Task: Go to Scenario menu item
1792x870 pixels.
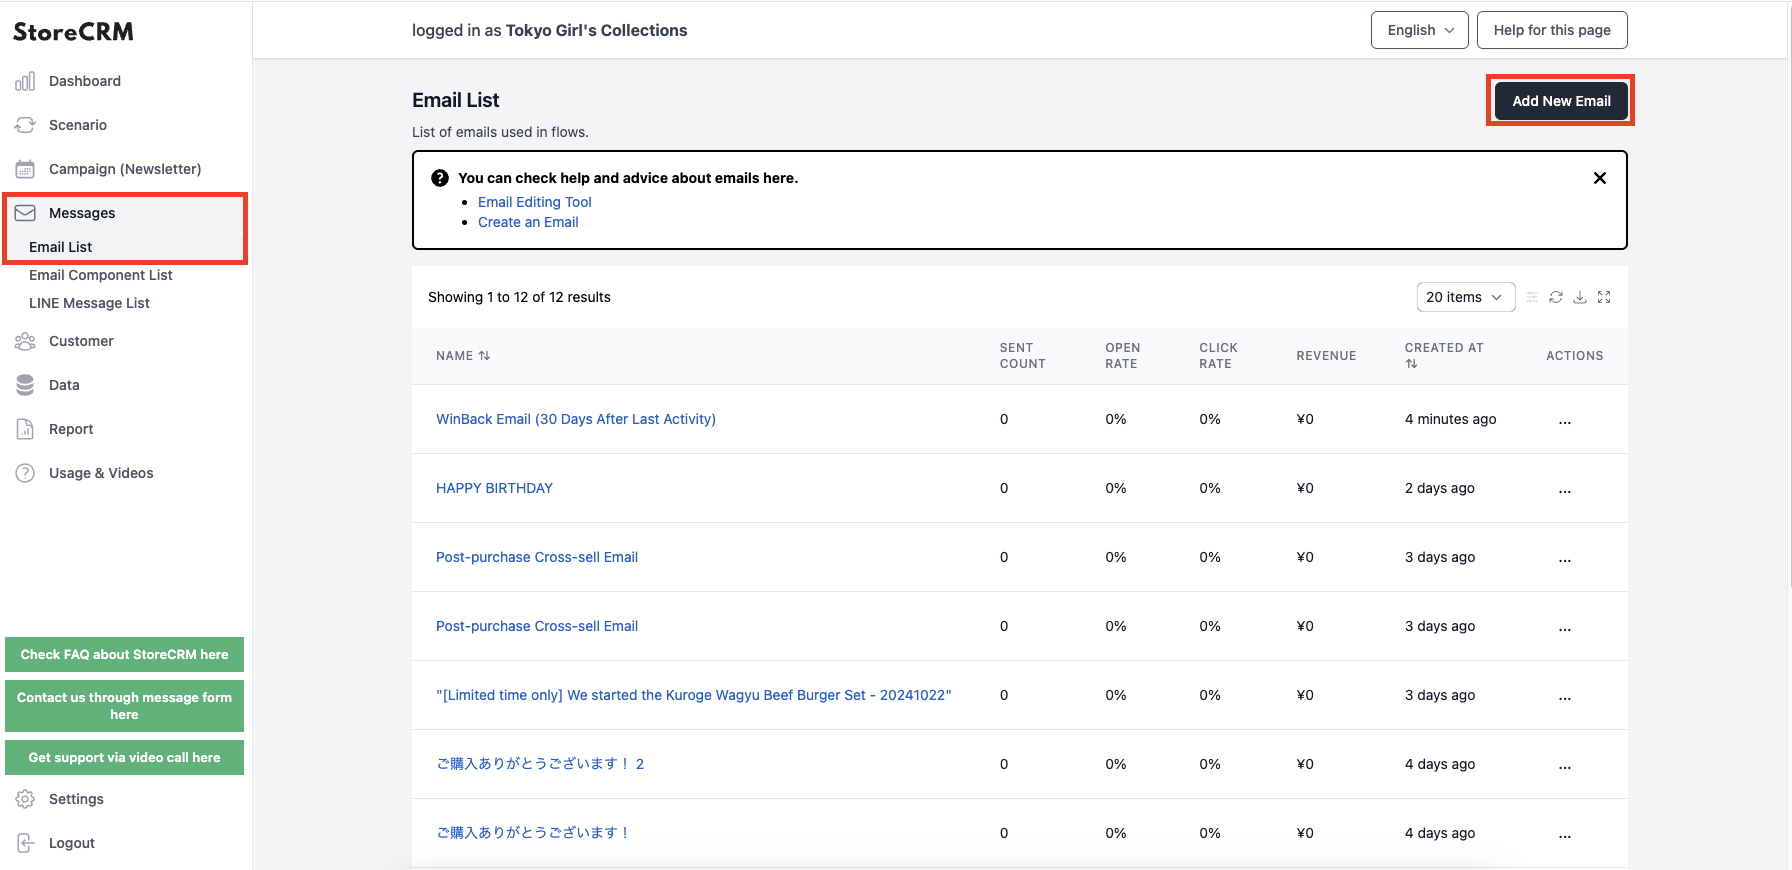Action: coord(78,125)
